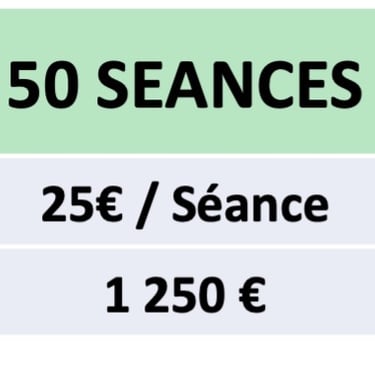Screen dimensions: 375x366
Task: Click the number "50" in the header
Action: point(41,85)
